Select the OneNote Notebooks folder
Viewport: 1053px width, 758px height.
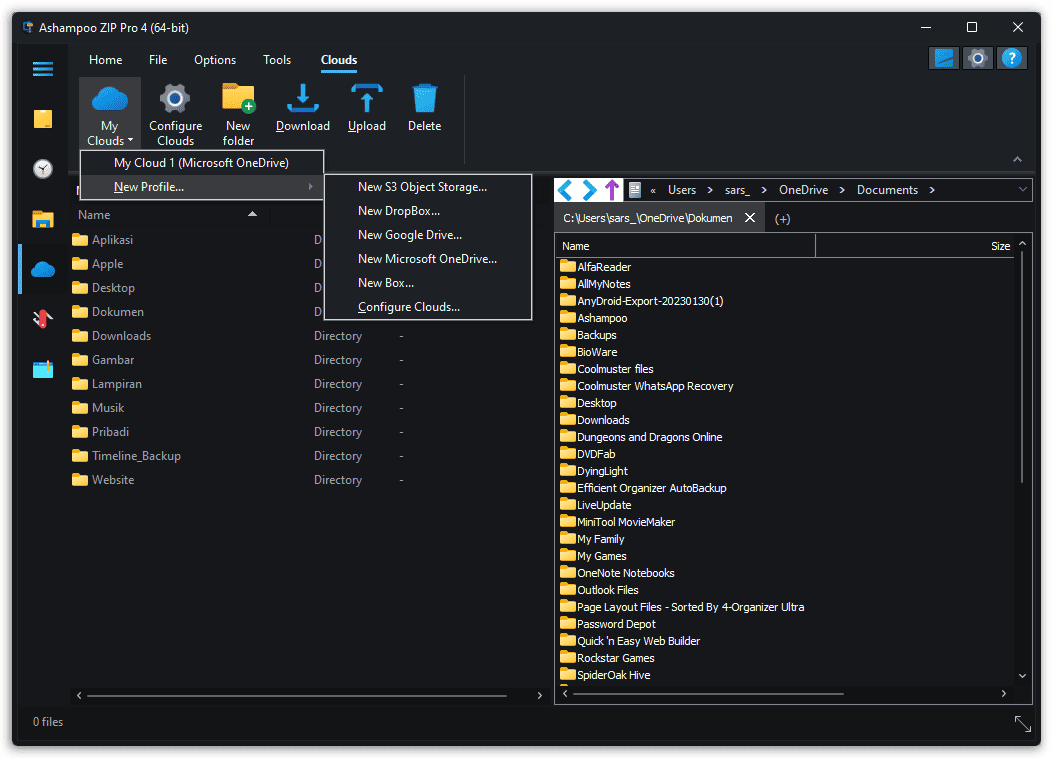tap(617, 573)
